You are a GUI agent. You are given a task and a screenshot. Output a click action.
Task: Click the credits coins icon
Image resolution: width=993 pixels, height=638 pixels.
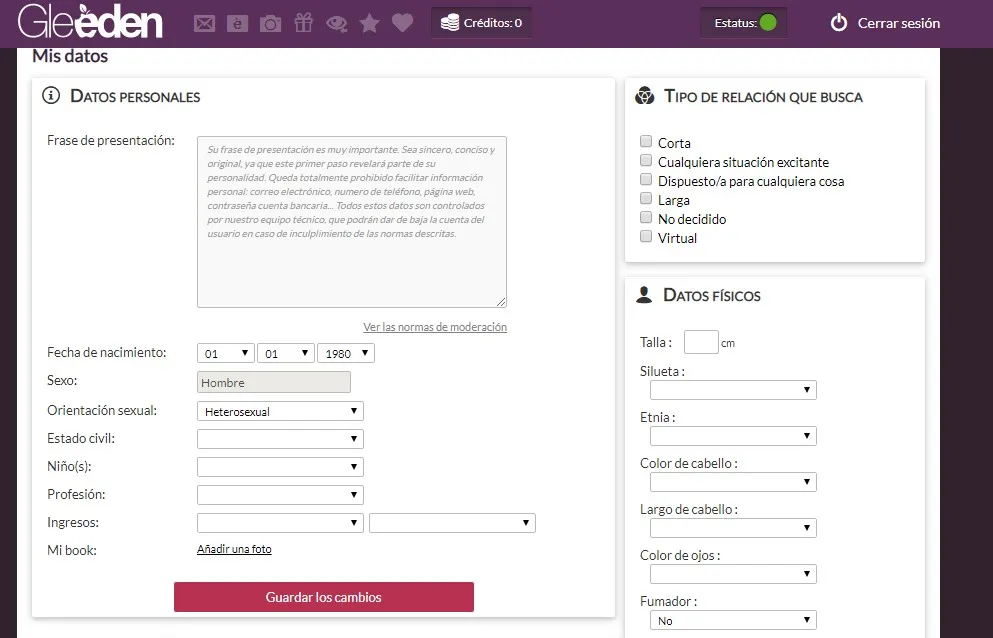450,23
